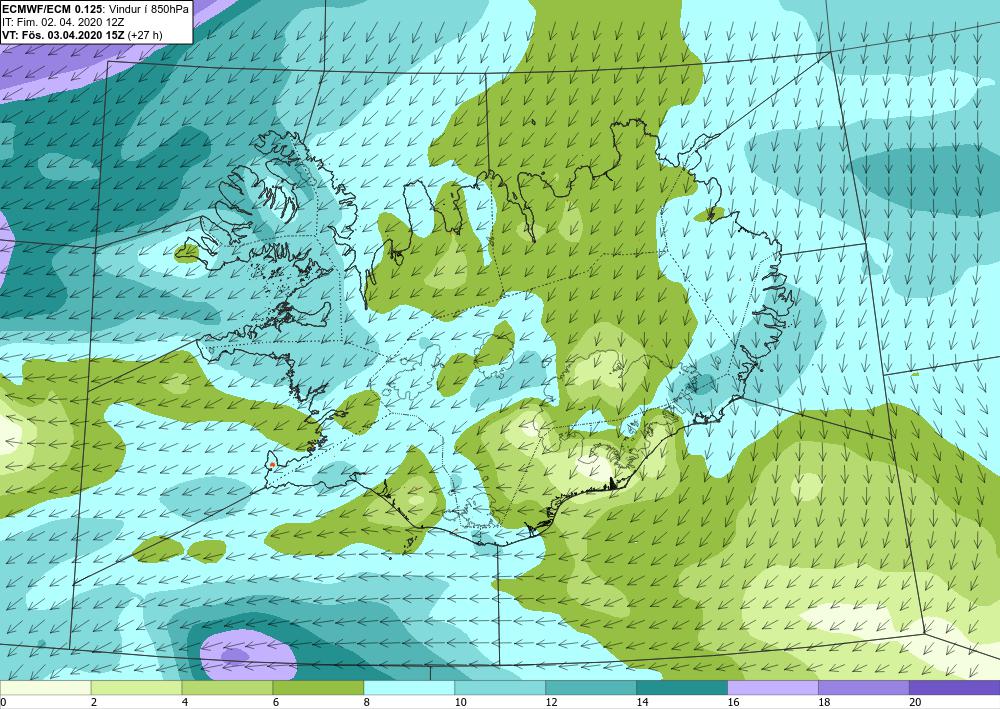Click the '(+27 h)' forecast offset text

pyautogui.click(x=145, y=35)
